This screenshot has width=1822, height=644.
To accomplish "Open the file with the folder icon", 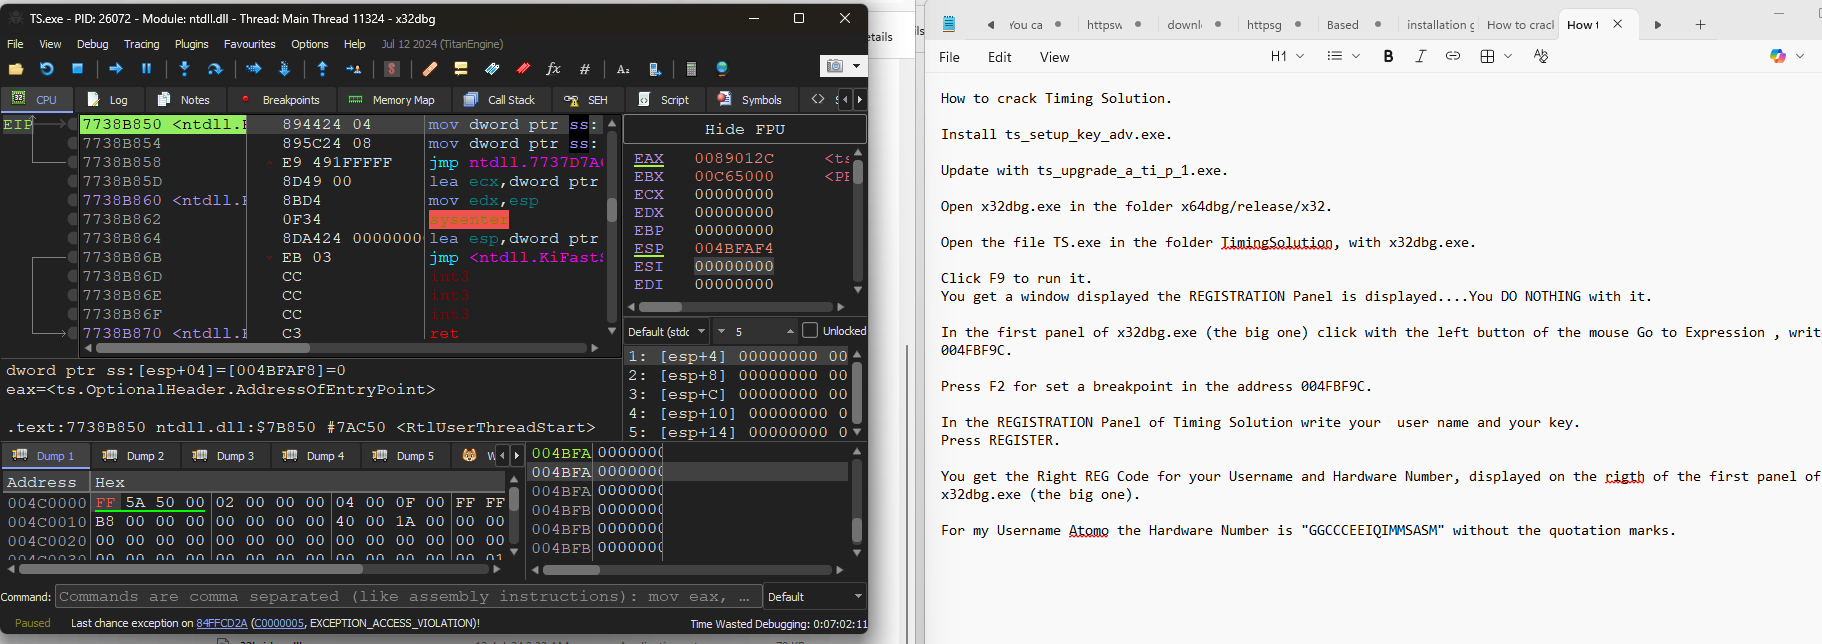I will point(16,69).
